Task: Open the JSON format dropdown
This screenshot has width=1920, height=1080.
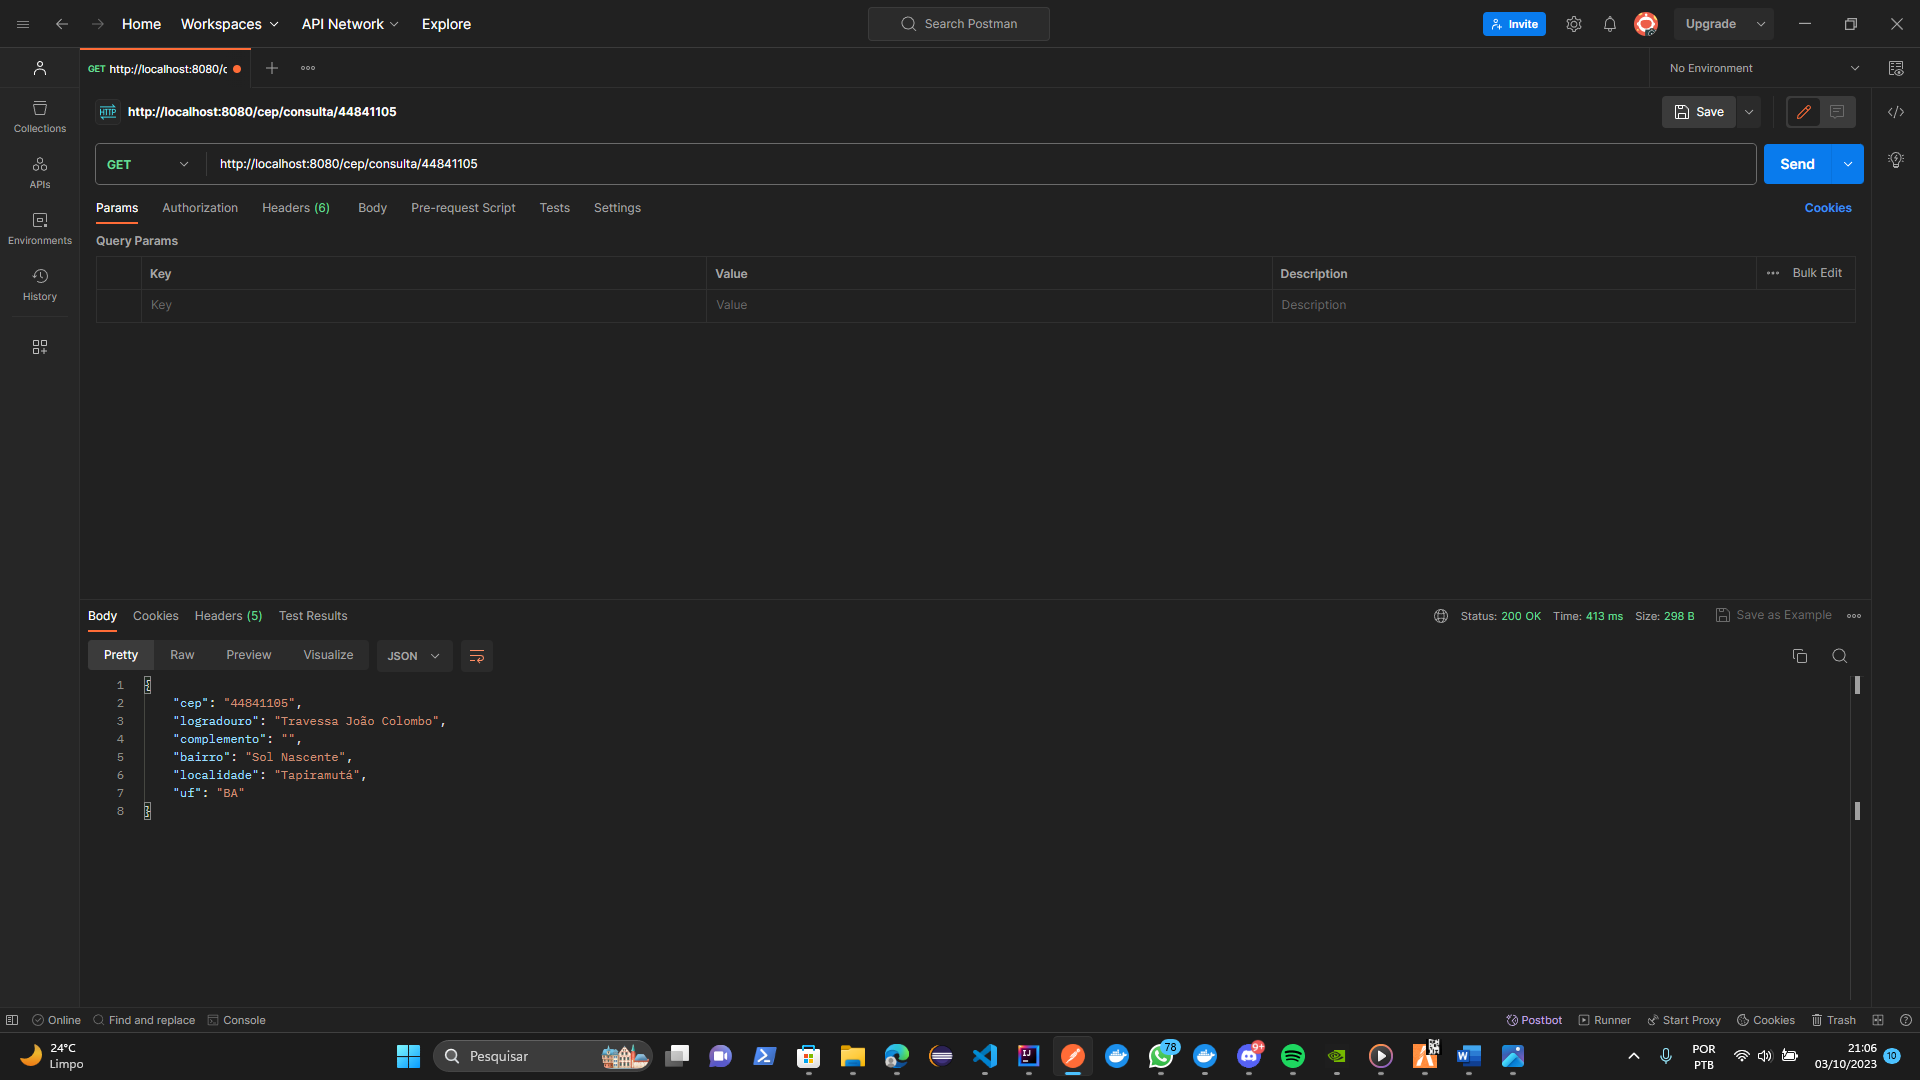Action: click(x=413, y=656)
